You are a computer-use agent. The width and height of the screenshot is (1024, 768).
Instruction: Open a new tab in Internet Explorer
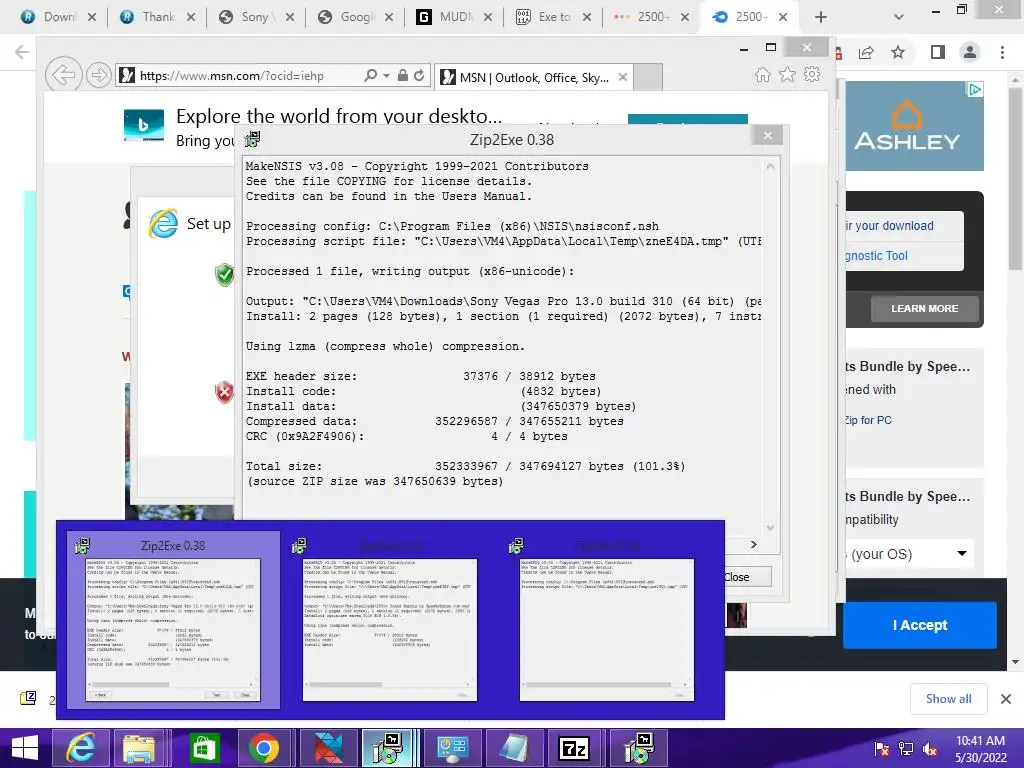coord(648,77)
